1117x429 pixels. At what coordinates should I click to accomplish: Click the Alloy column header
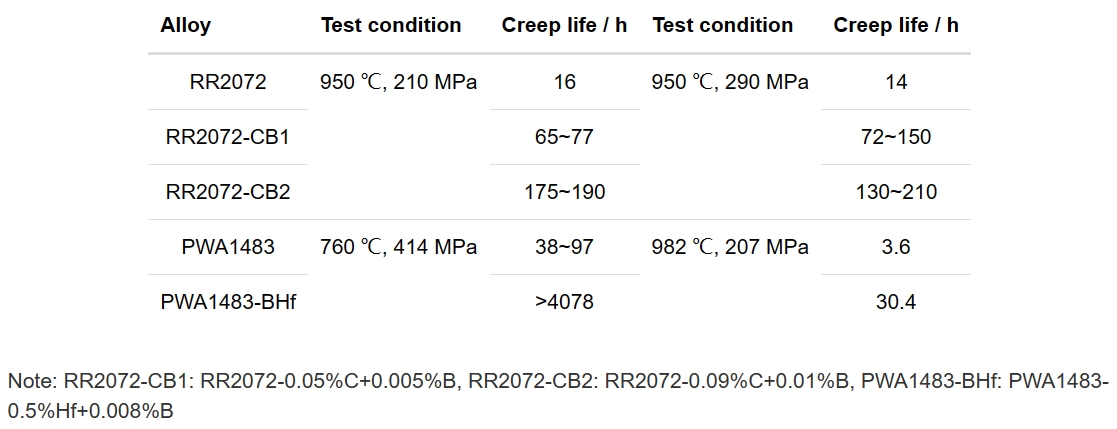185,26
